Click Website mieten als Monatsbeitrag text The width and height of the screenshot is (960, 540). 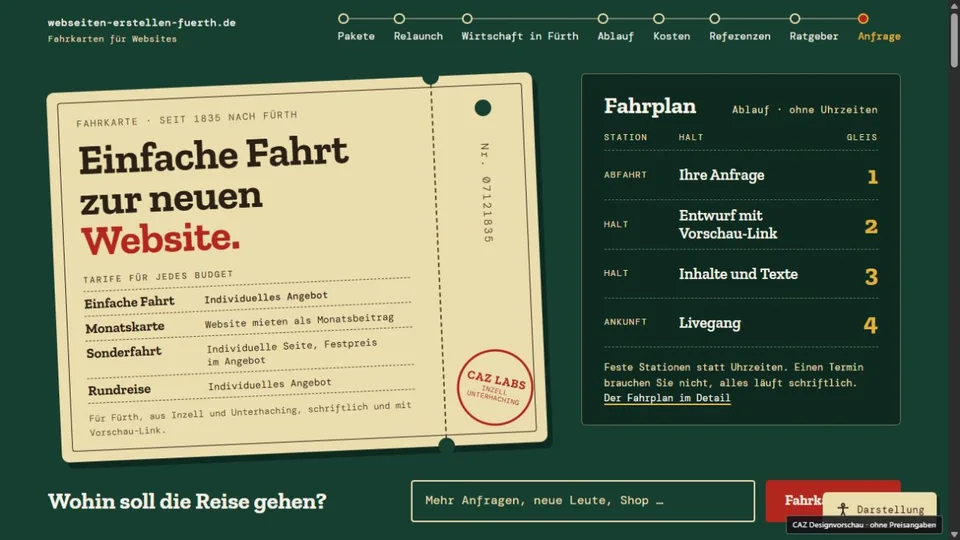pos(299,321)
